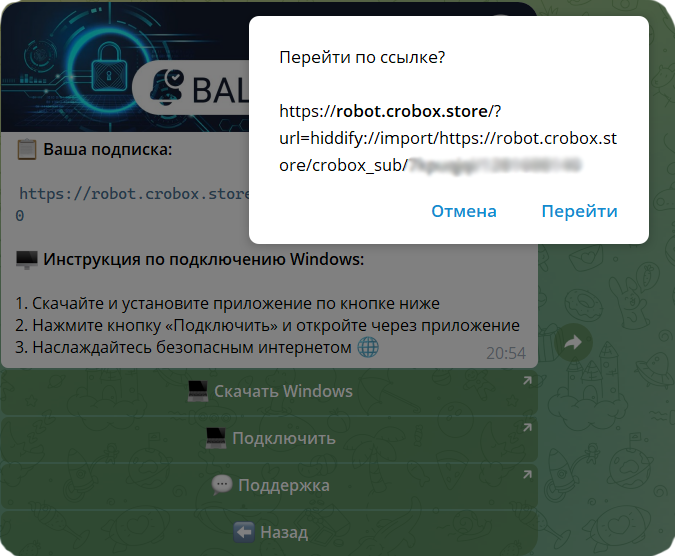
Task: Click the globe emoji after step 3
Action: pos(368,347)
